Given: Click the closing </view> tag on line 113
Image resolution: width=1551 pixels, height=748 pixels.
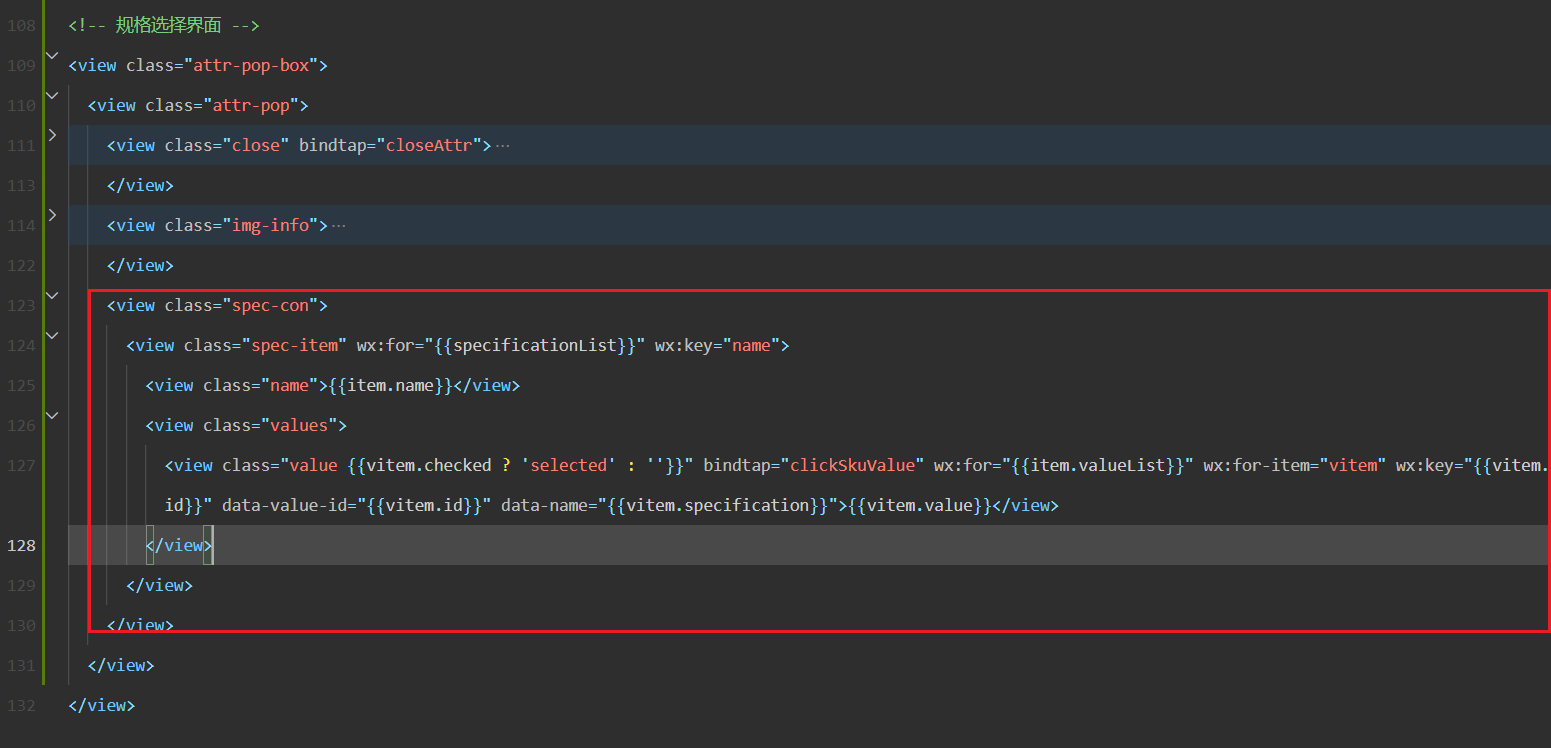Looking at the screenshot, I should (x=140, y=186).
